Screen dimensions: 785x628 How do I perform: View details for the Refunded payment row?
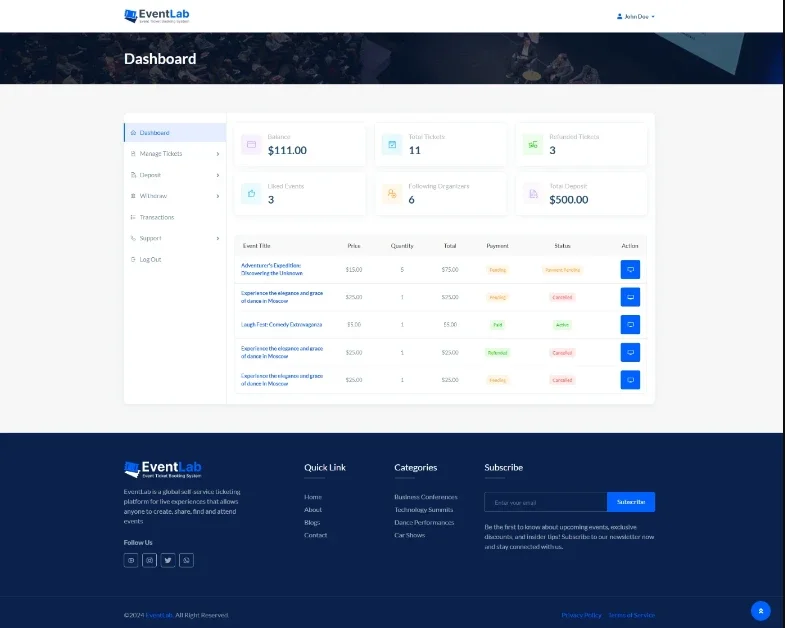pos(630,353)
